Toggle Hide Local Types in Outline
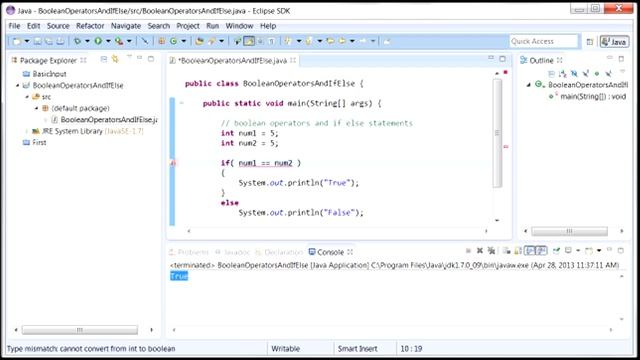 609,73
